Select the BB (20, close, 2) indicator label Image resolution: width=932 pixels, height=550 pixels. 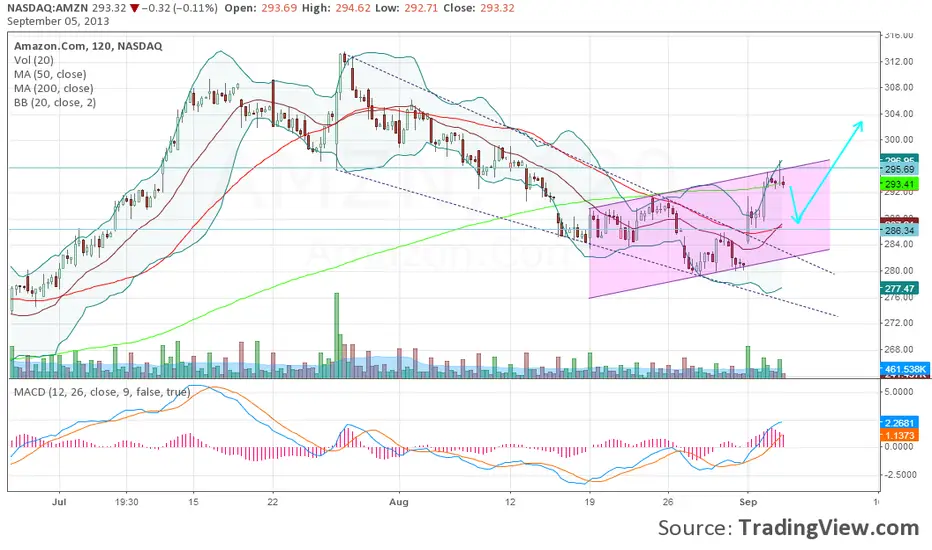tap(55, 102)
